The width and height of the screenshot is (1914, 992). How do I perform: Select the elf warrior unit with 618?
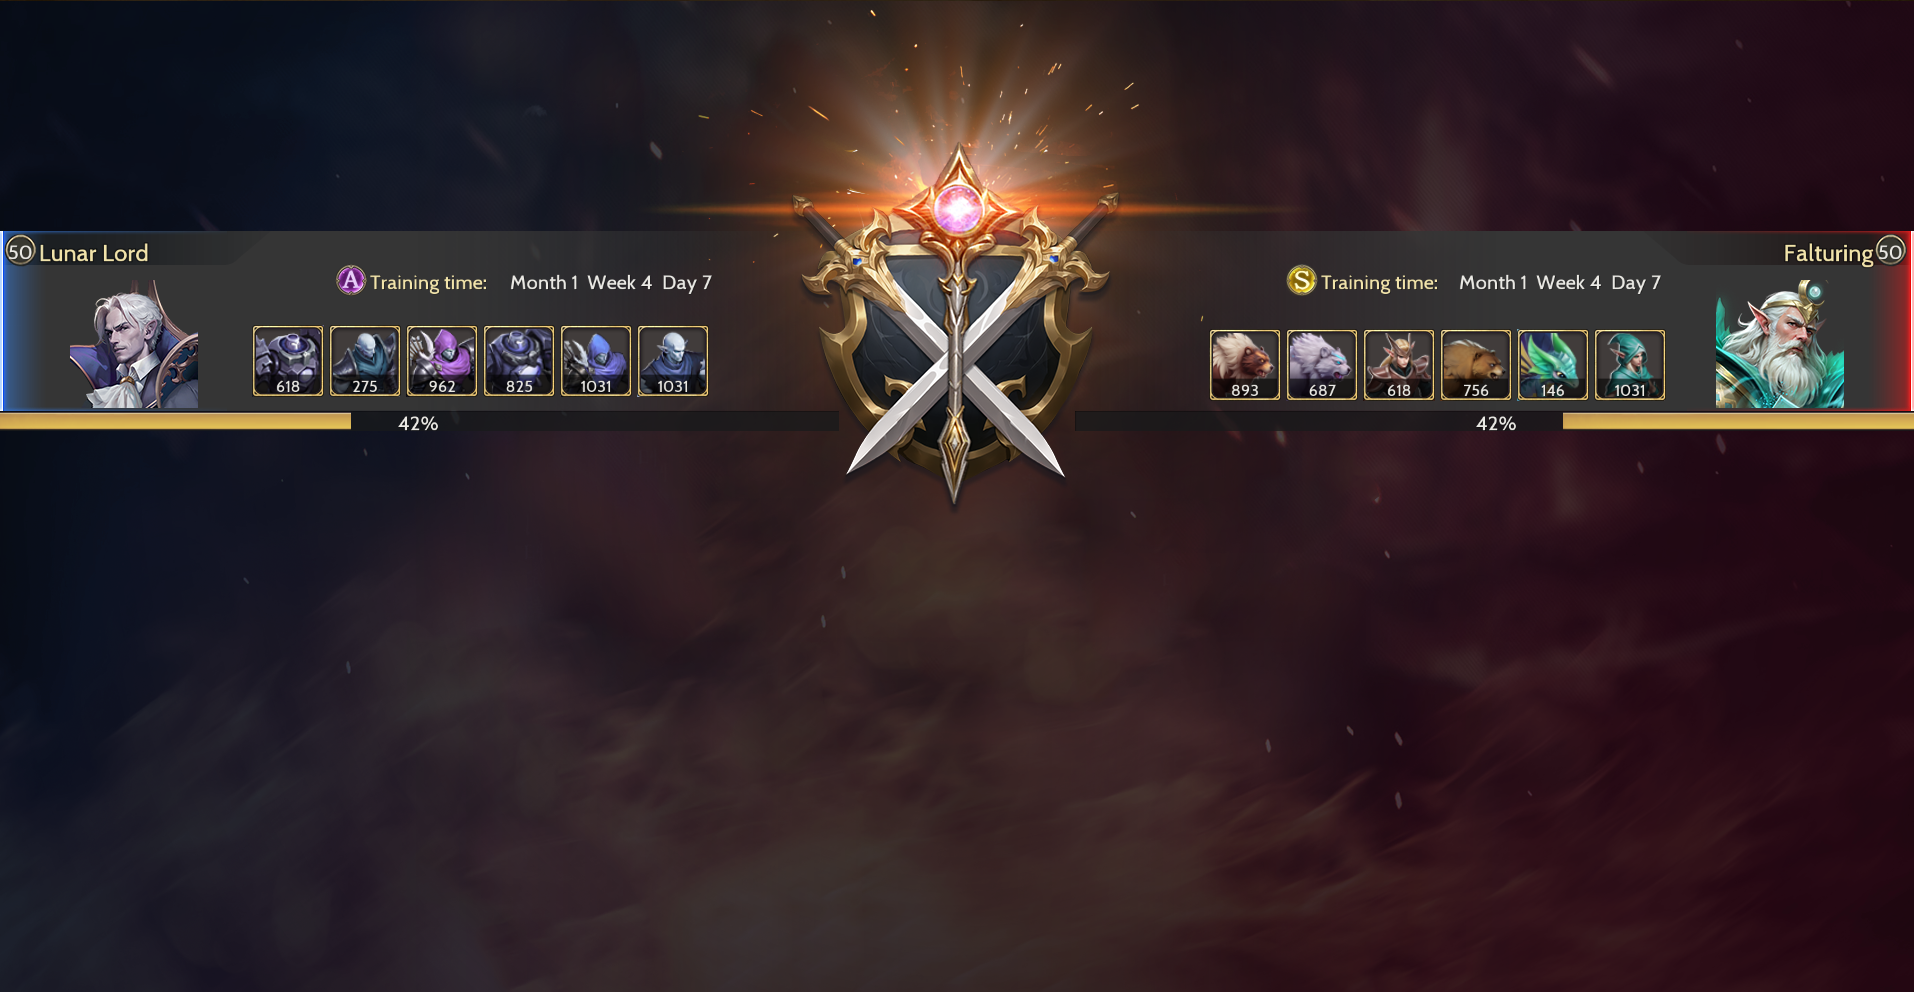coord(1399,365)
